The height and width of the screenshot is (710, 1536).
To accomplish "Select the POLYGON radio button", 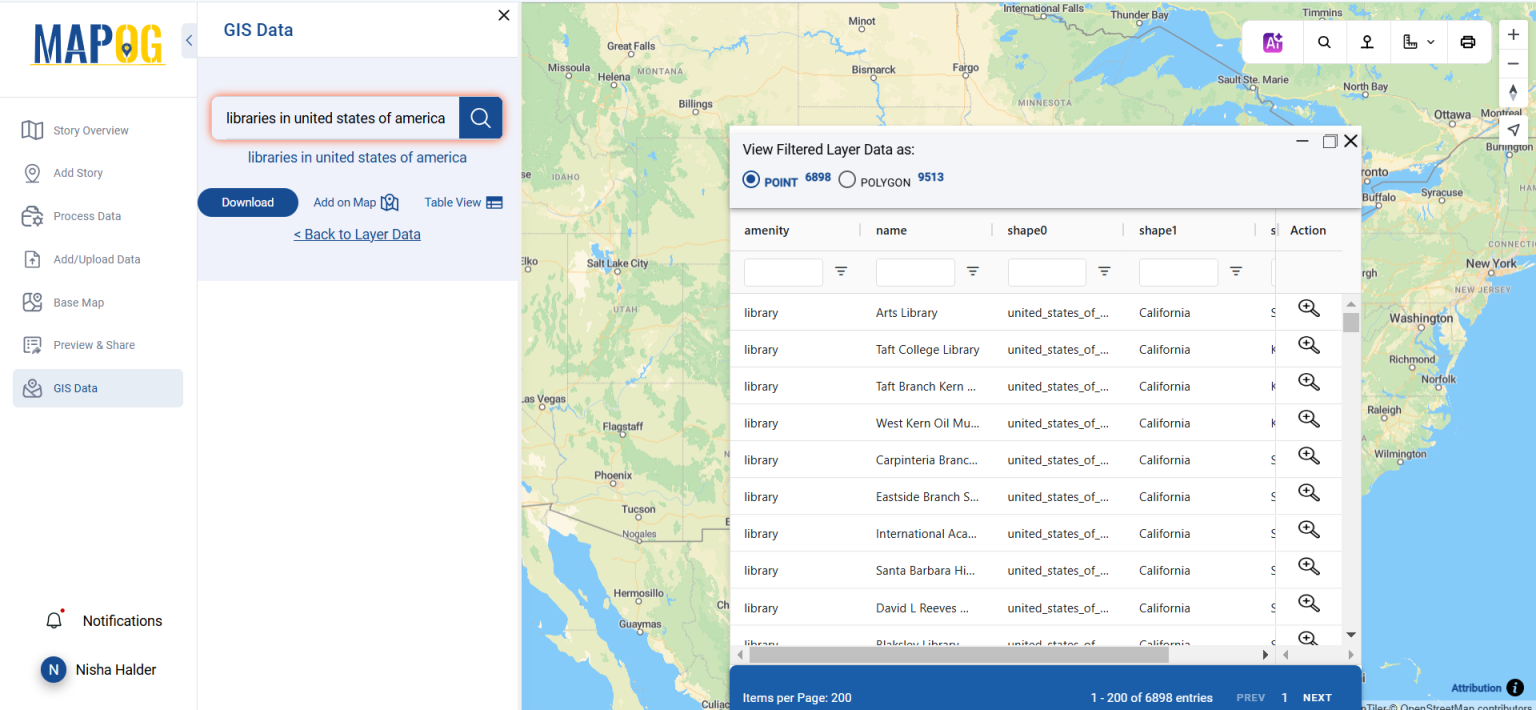I will pos(847,179).
